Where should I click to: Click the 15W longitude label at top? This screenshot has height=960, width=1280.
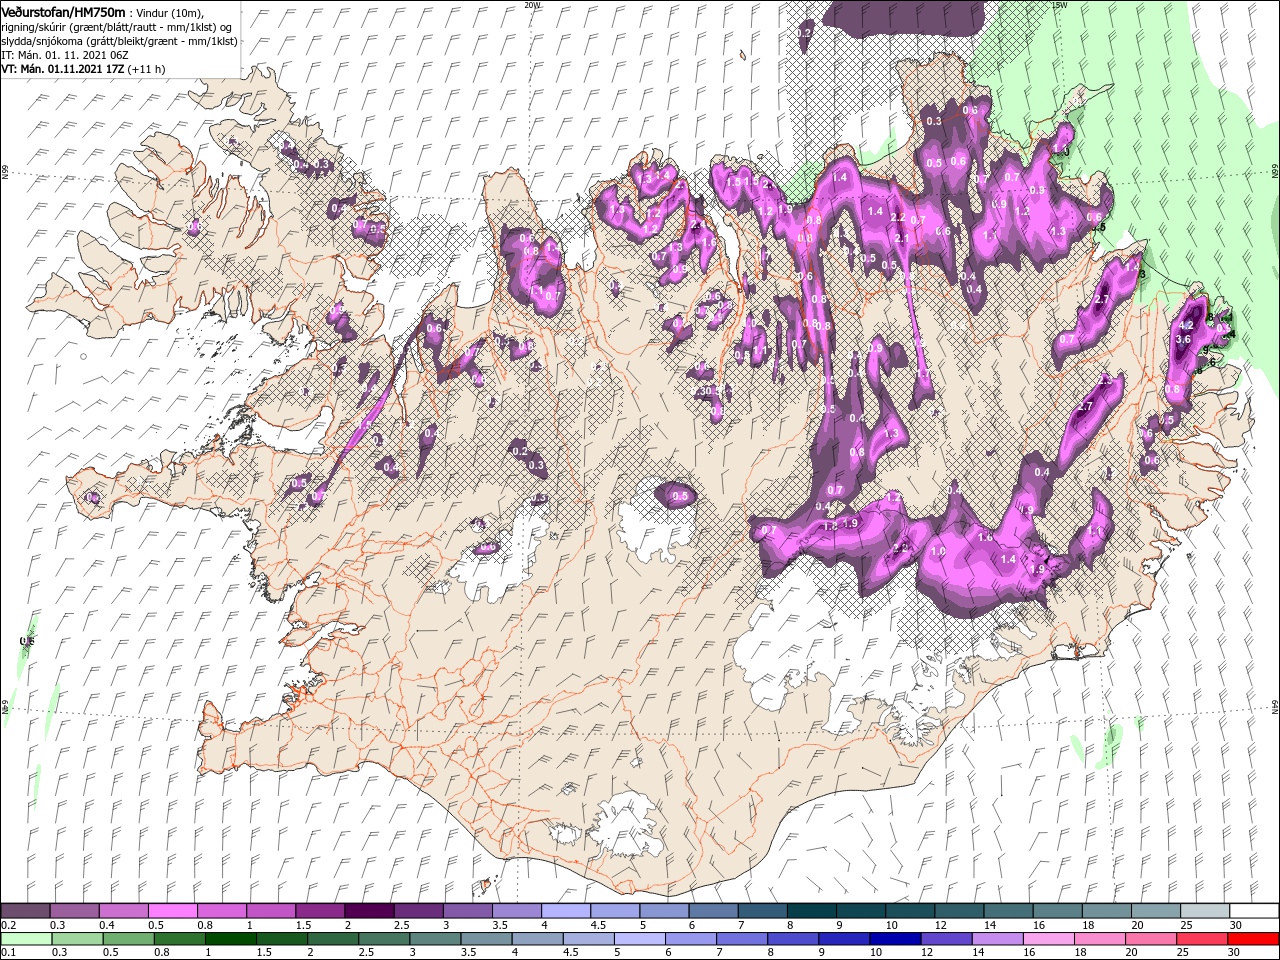tap(1060, 5)
